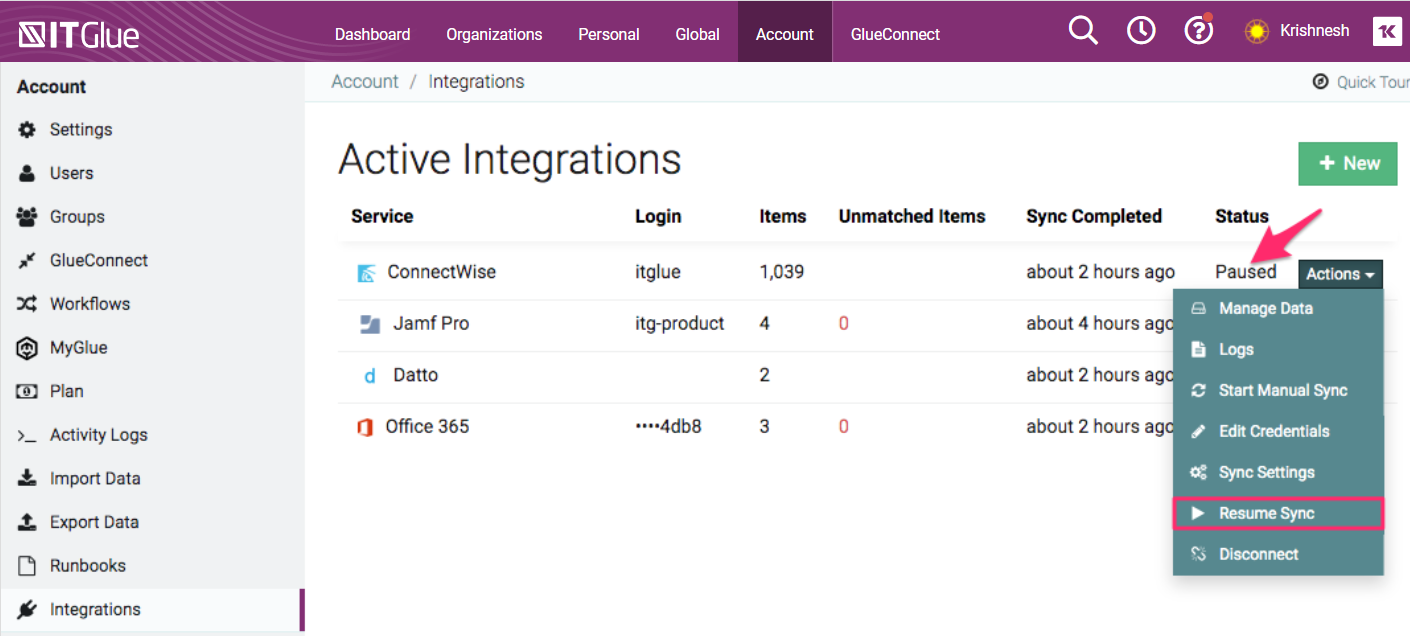Choose Disconnect from Actions menu
This screenshot has width=1410, height=636.
(1278, 554)
